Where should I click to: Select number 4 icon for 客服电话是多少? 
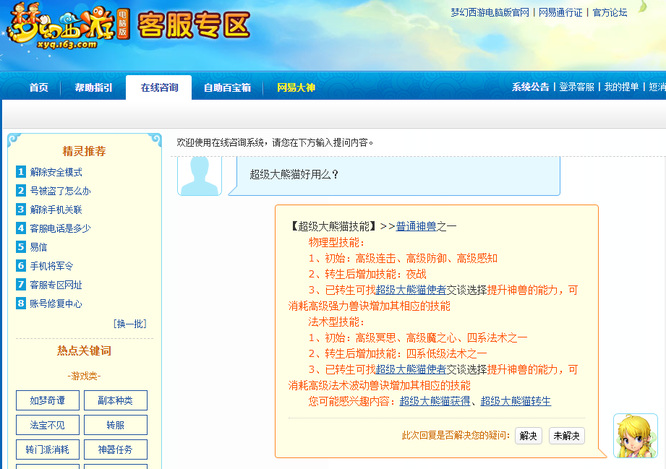point(21,228)
